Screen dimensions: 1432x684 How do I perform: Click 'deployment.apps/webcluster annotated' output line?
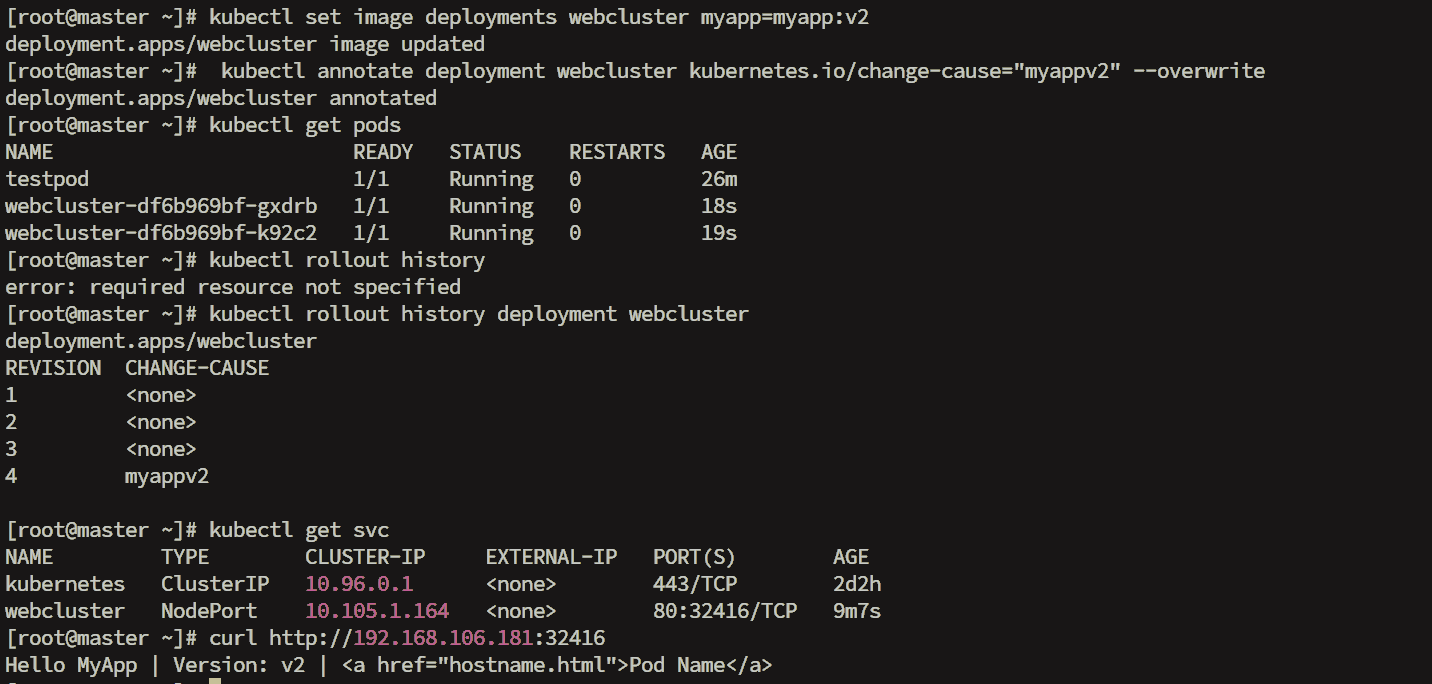pyautogui.click(x=221, y=98)
